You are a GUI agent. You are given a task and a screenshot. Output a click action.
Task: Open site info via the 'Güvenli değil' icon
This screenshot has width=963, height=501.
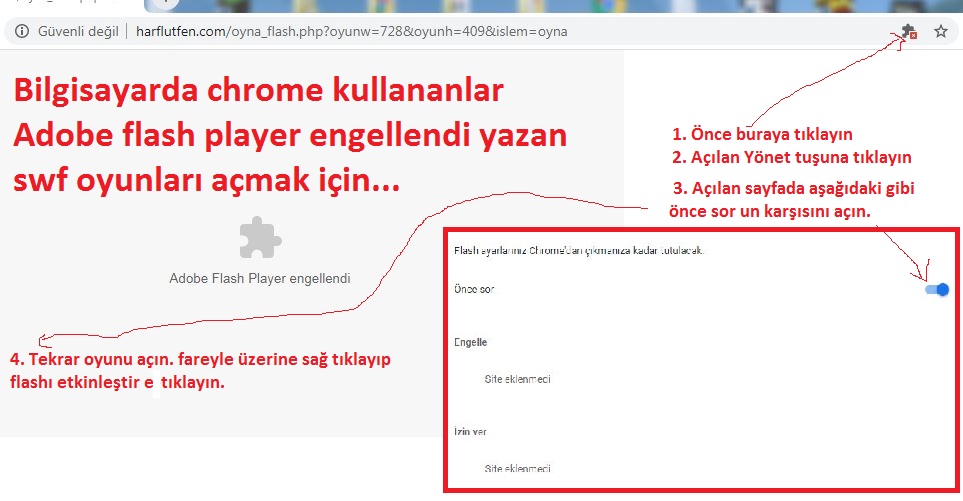22,31
